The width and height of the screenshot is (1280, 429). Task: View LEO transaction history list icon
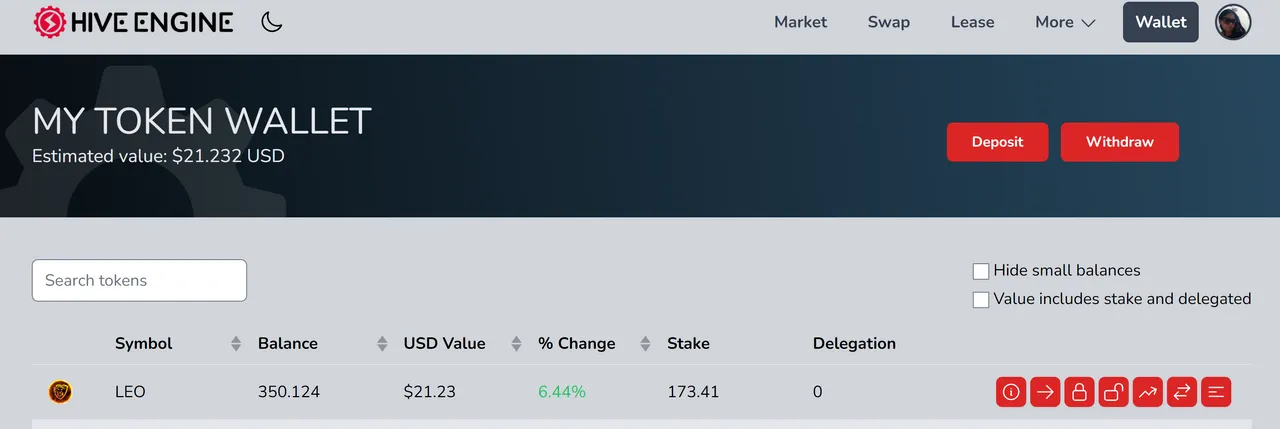point(1216,392)
